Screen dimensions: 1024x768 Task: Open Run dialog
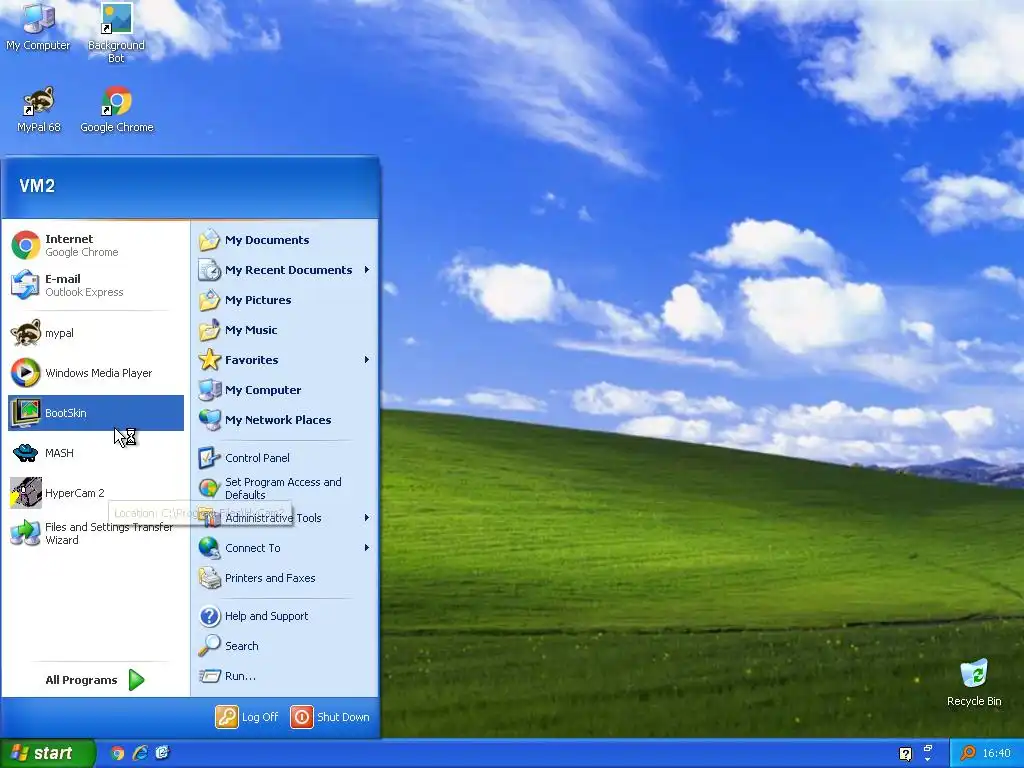coord(285,676)
